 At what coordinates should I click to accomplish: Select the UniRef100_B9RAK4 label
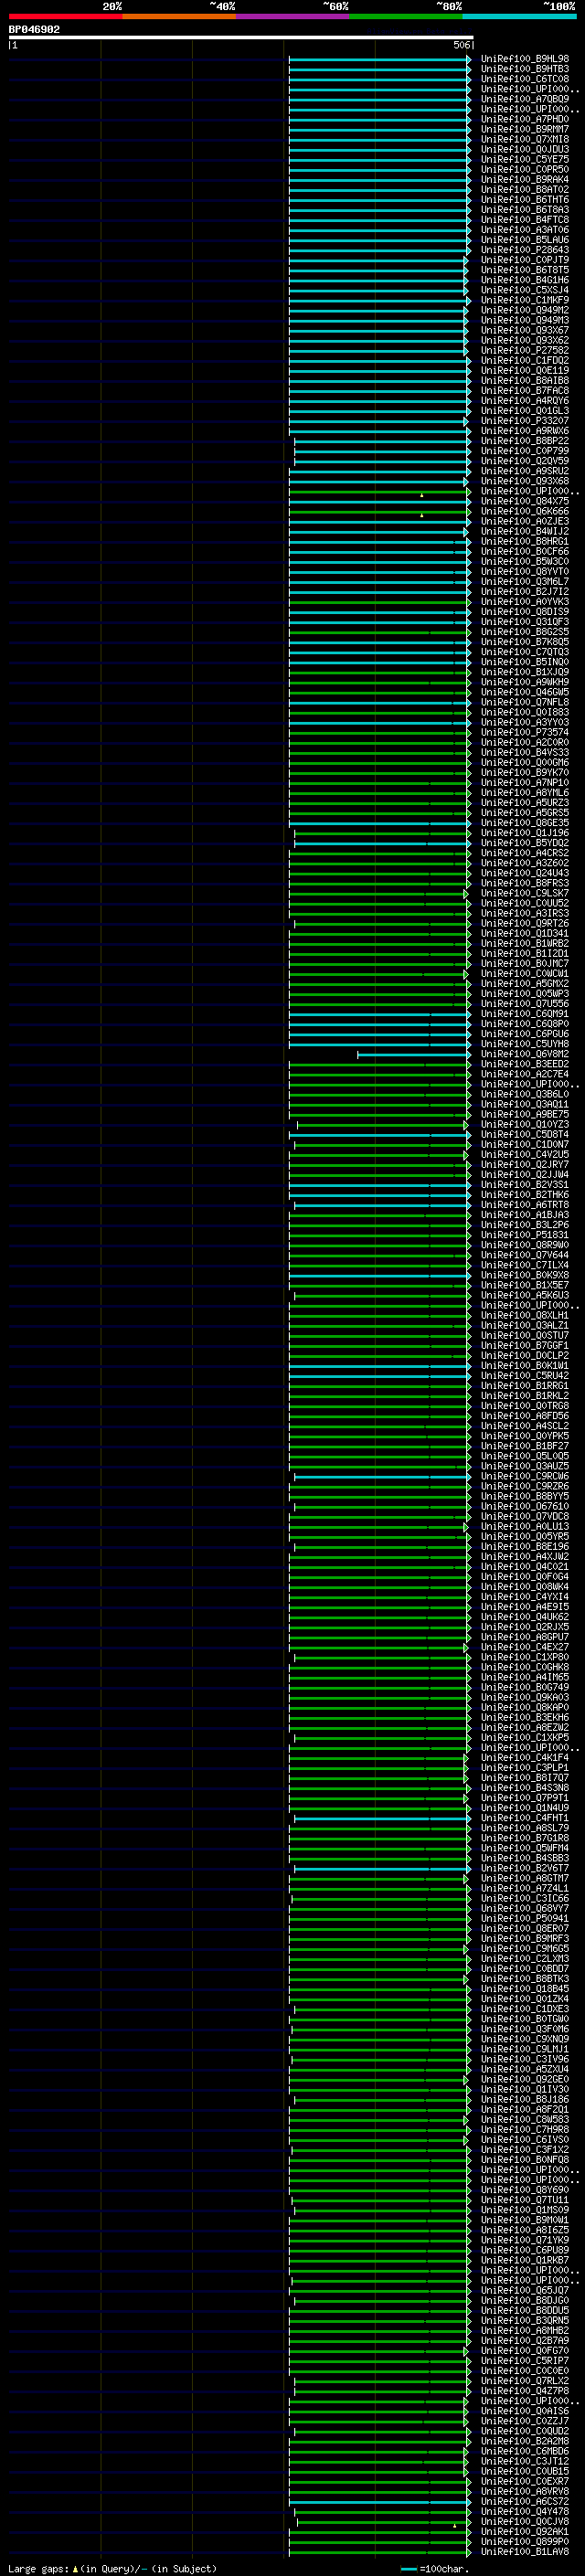coord(524,179)
